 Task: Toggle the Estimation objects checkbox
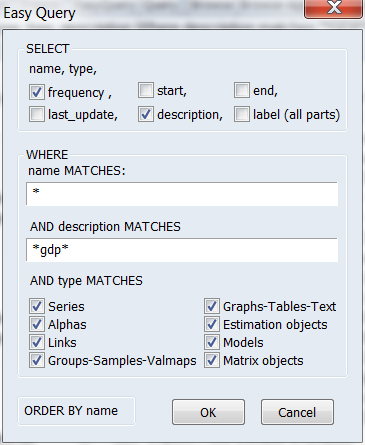pos(212,324)
